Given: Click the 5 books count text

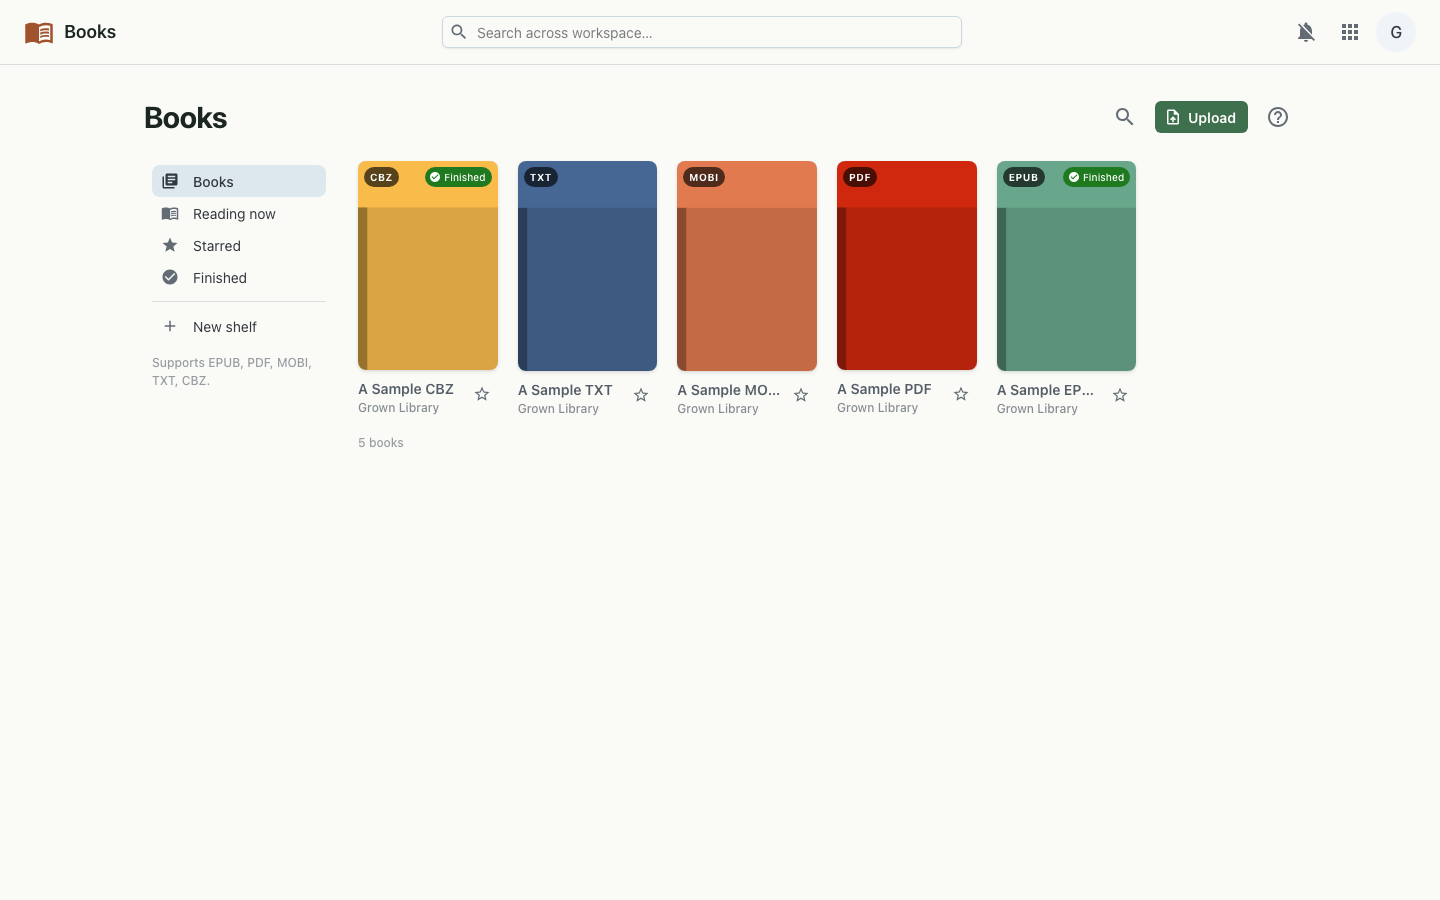Looking at the screenshot, I should 381,442.
